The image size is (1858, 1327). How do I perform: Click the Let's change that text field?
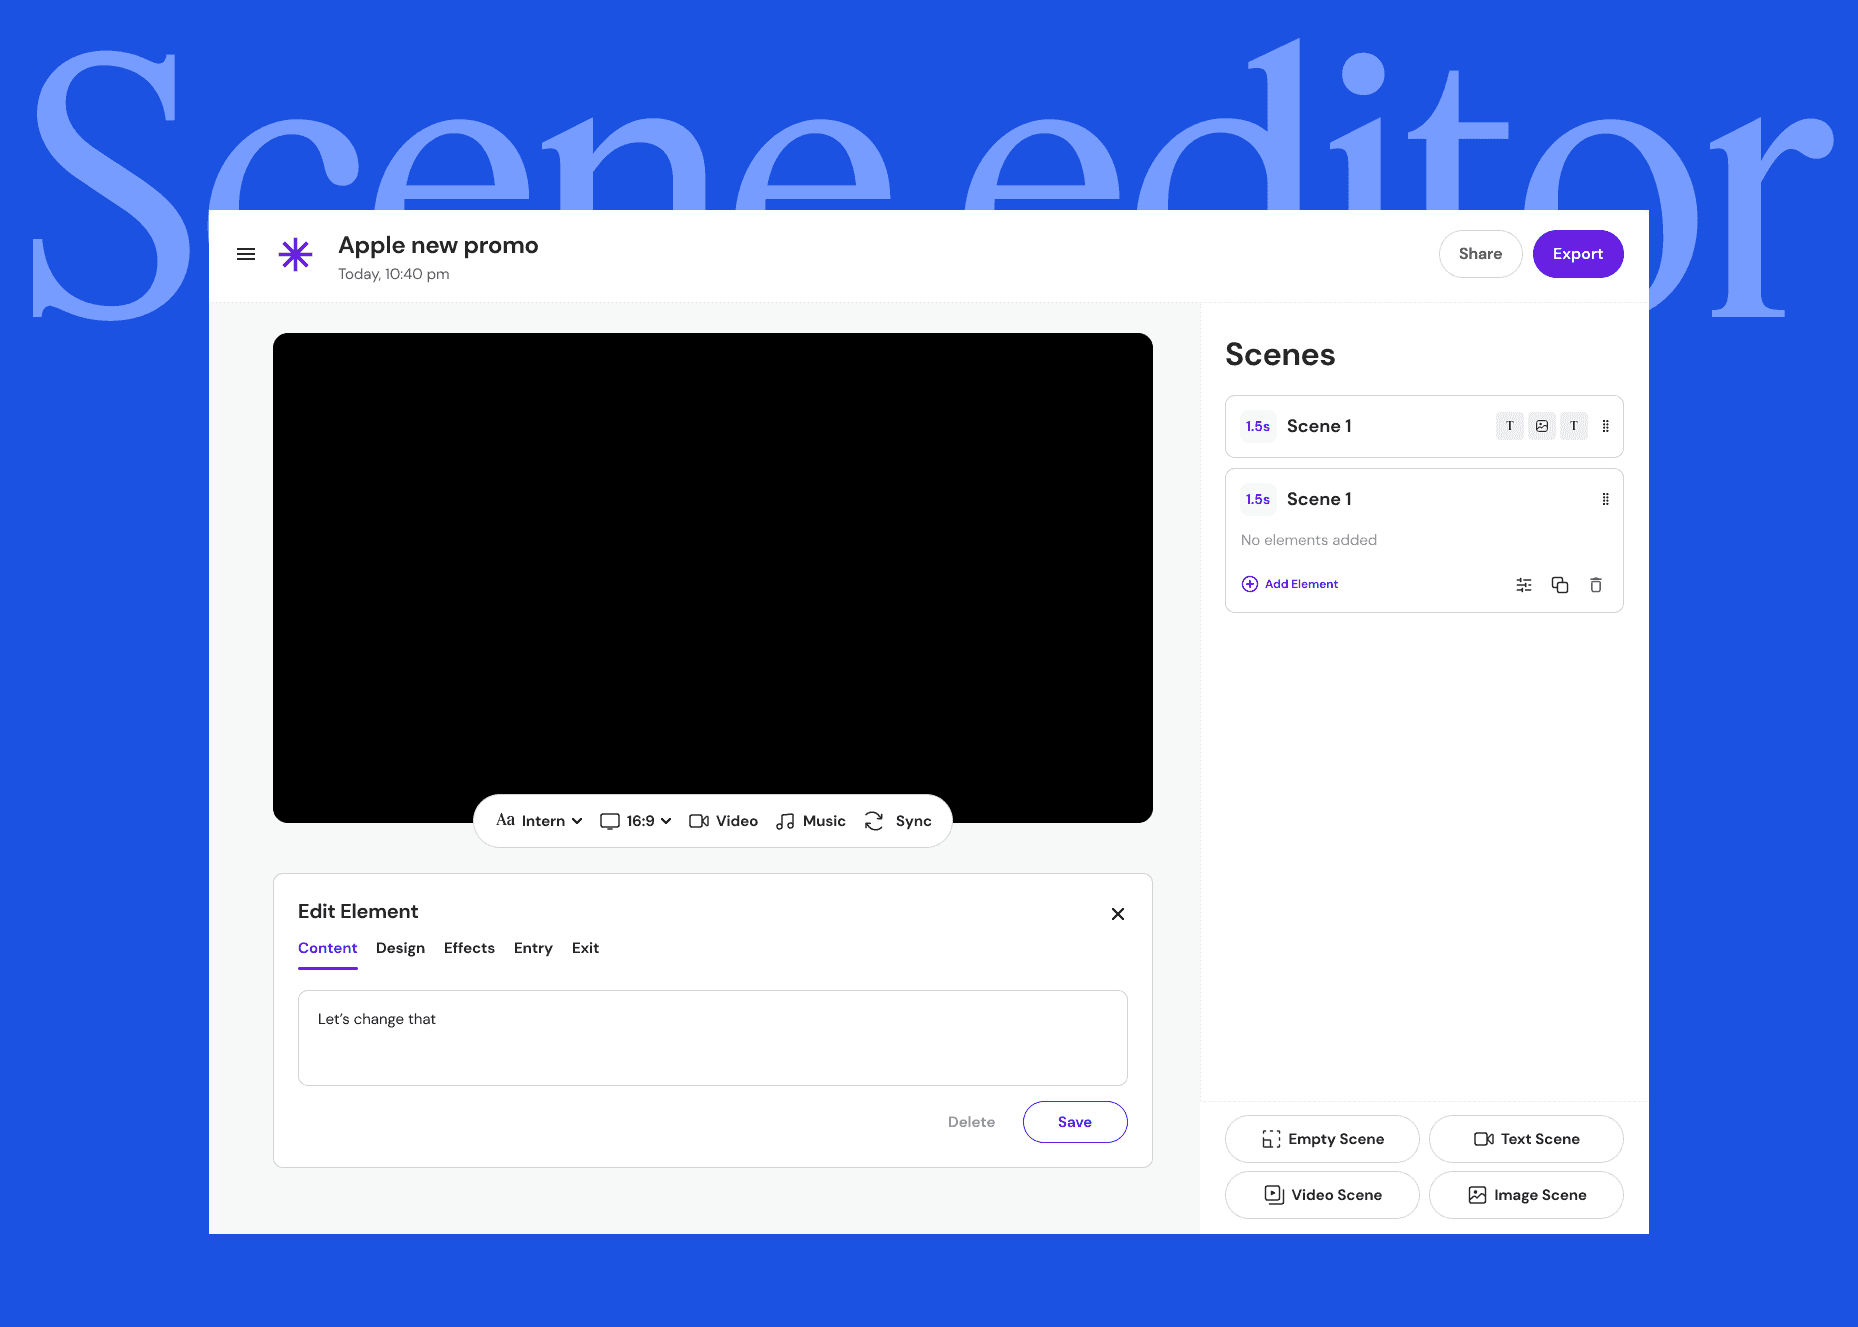pyautogui.click(x=712, y=1038)
